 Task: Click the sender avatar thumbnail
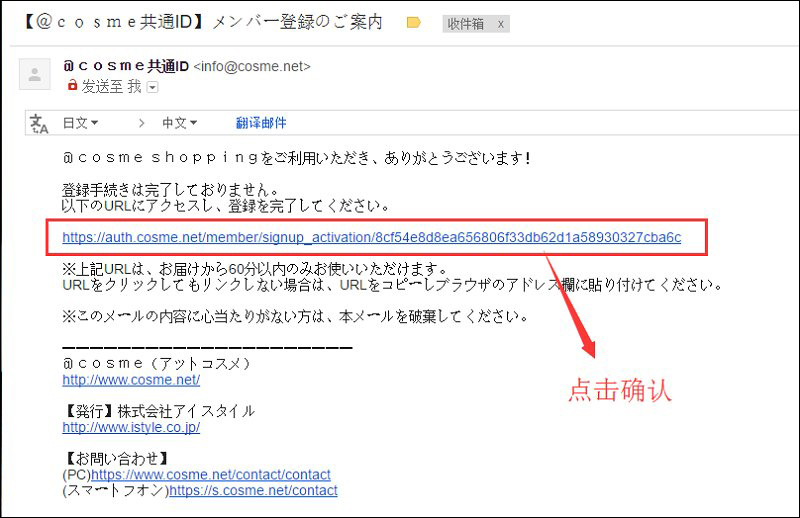pos(35,74)
